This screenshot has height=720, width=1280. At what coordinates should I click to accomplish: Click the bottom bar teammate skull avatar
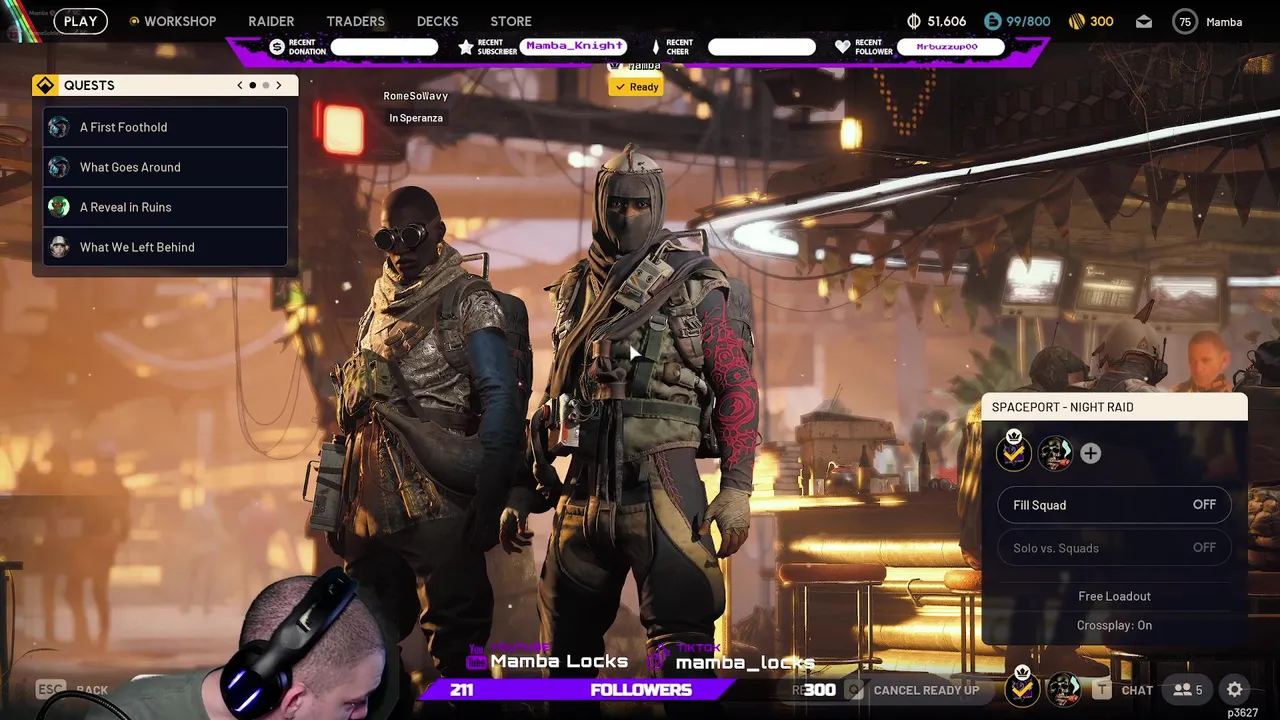(x=1063, y=690)
